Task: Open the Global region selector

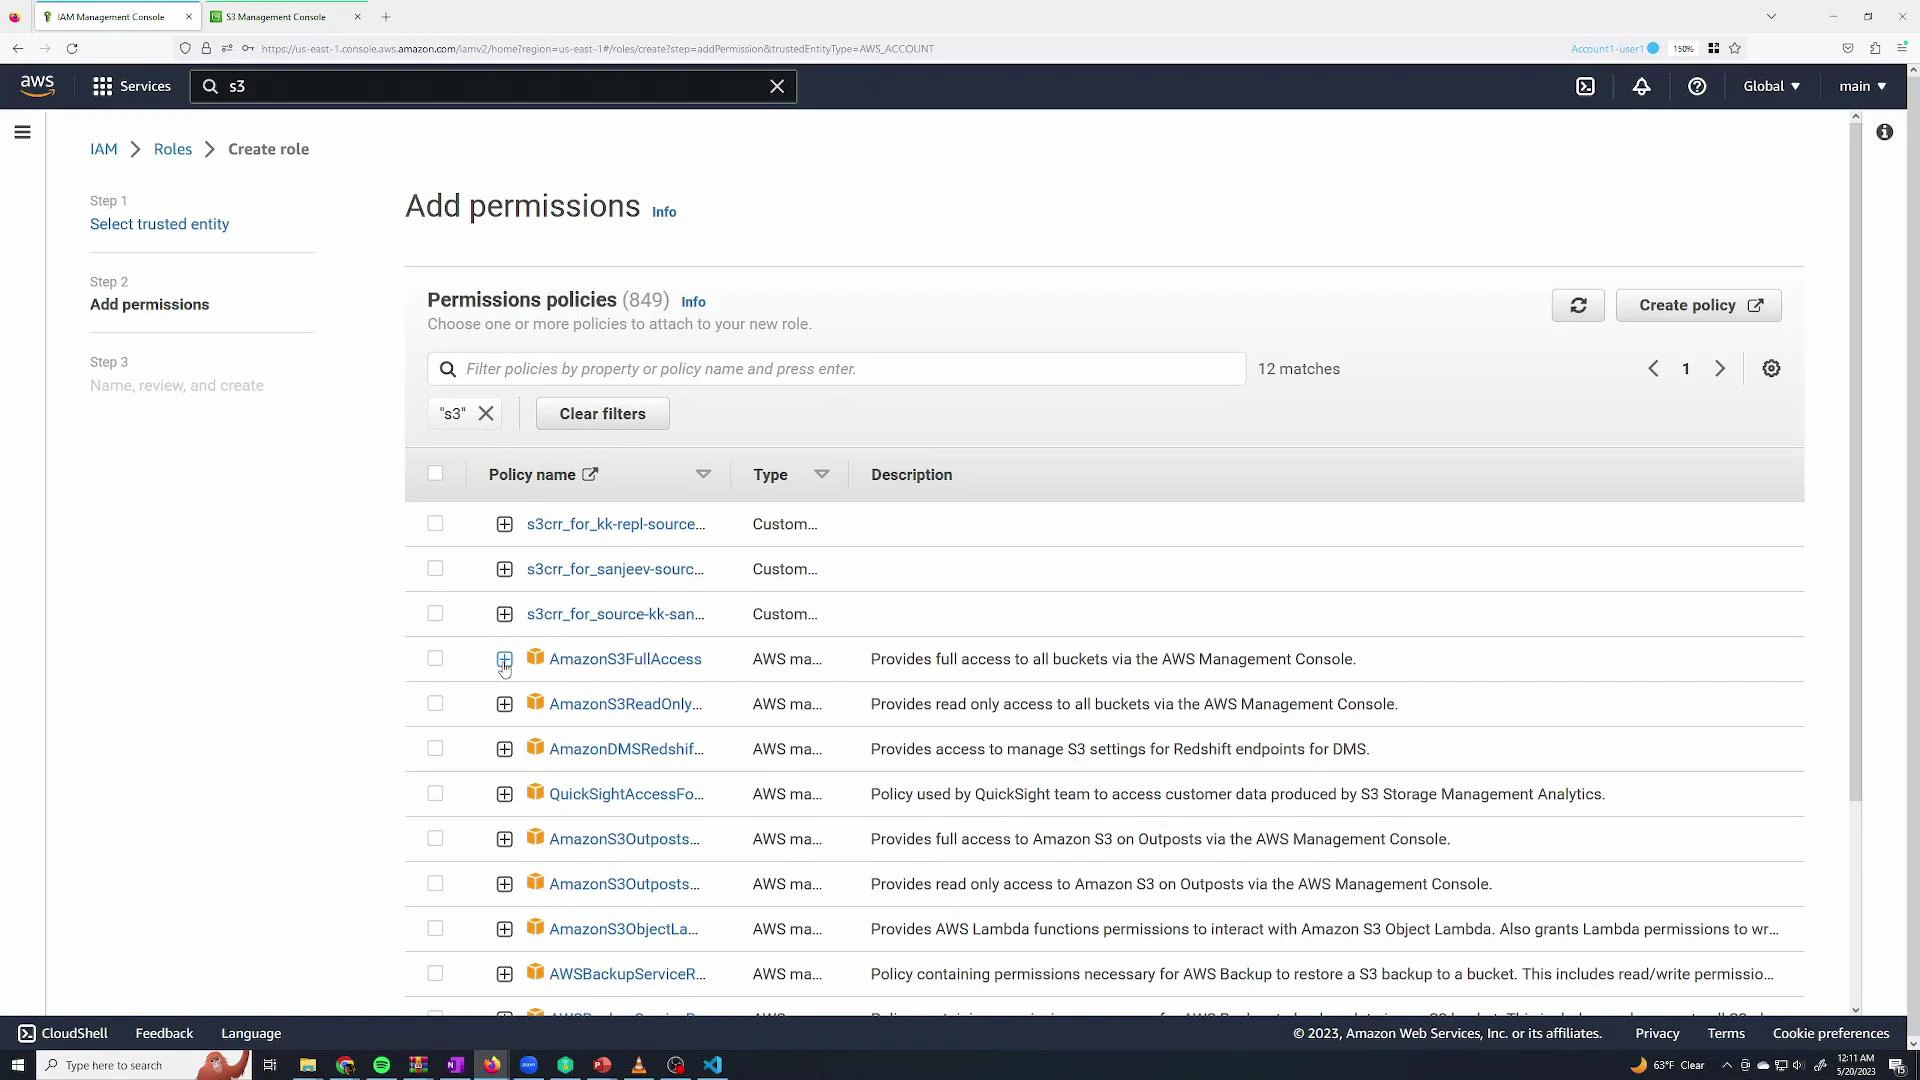Action: [x=1770, y=86]
